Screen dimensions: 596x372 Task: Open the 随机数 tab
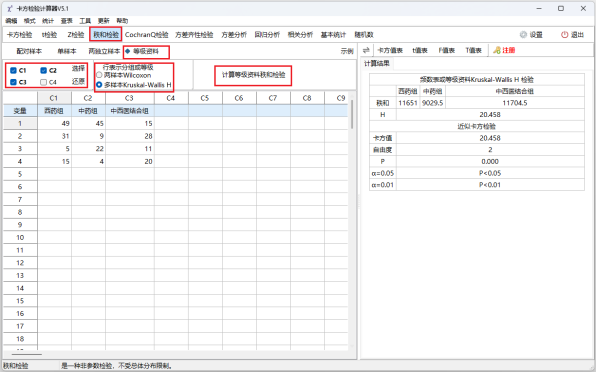364,35
